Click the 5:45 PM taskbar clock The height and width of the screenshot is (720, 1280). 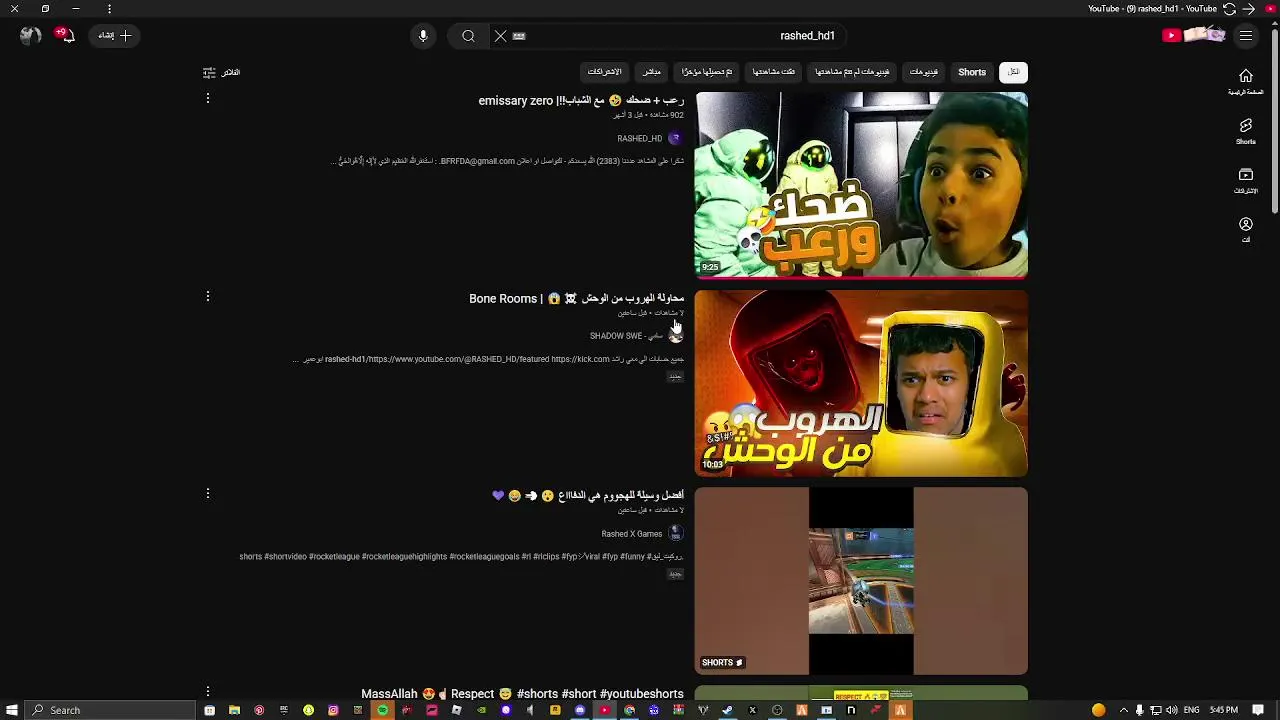1224,710
